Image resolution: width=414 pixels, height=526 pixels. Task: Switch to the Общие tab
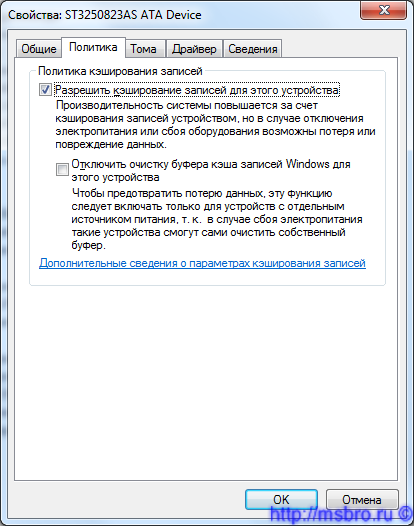coord(39,49)
